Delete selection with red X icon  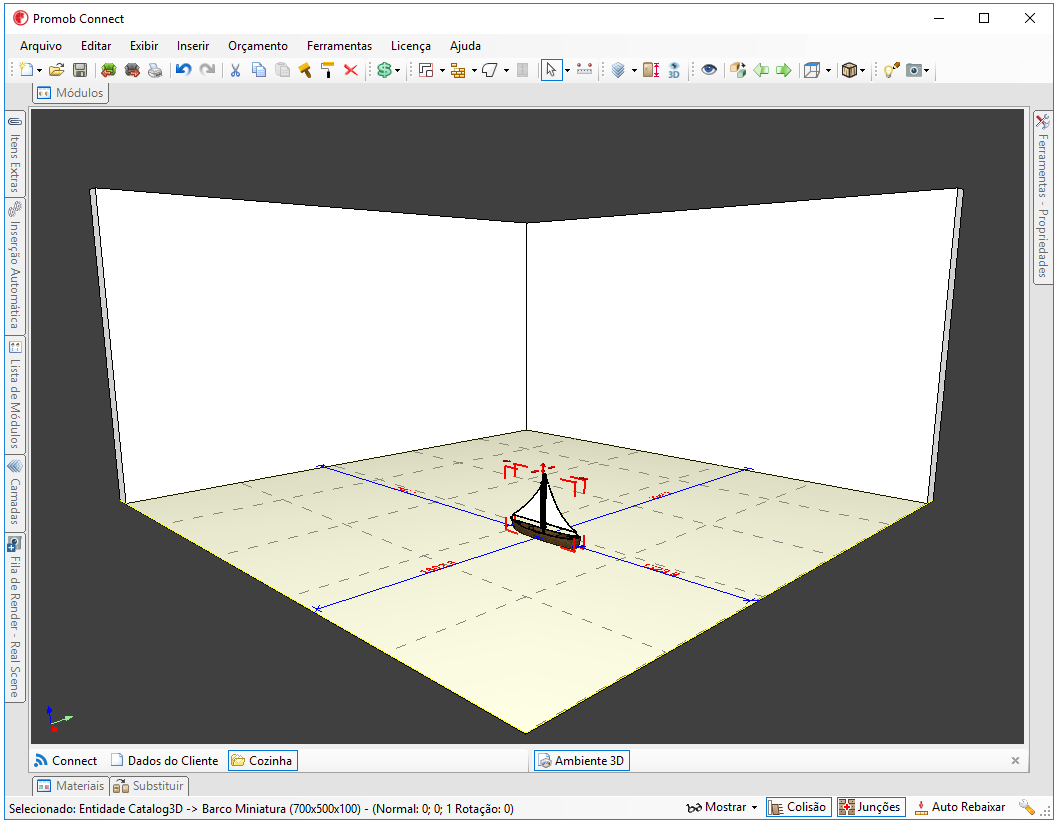pyautogui.click(x=351, y=70)
